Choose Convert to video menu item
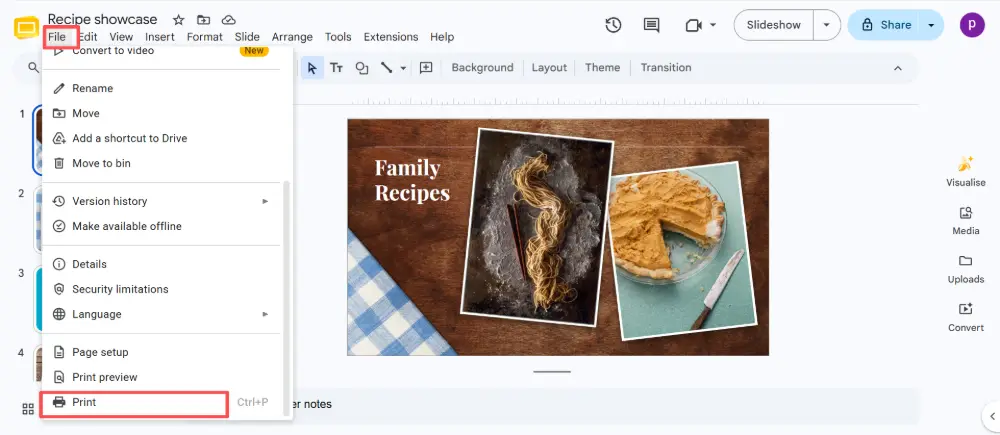 pos(161,51)
